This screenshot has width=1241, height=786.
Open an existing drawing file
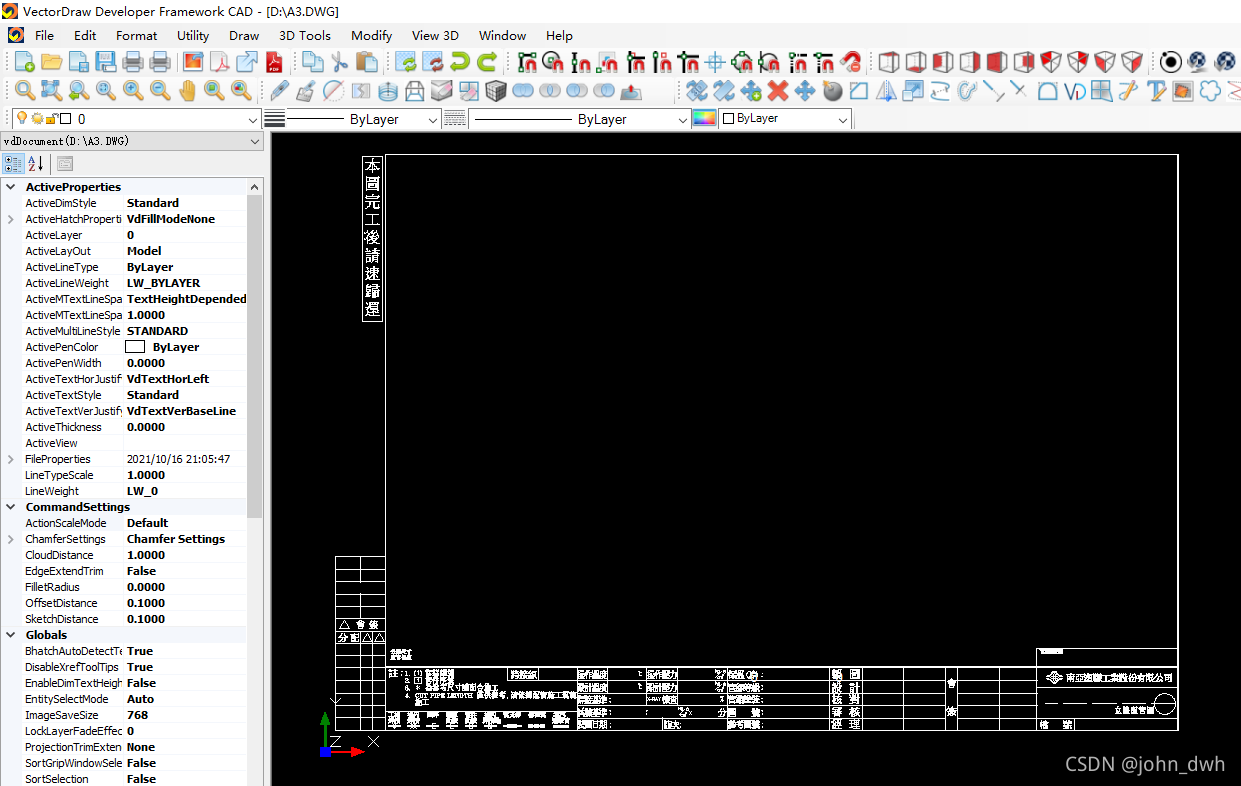[51, 61]
